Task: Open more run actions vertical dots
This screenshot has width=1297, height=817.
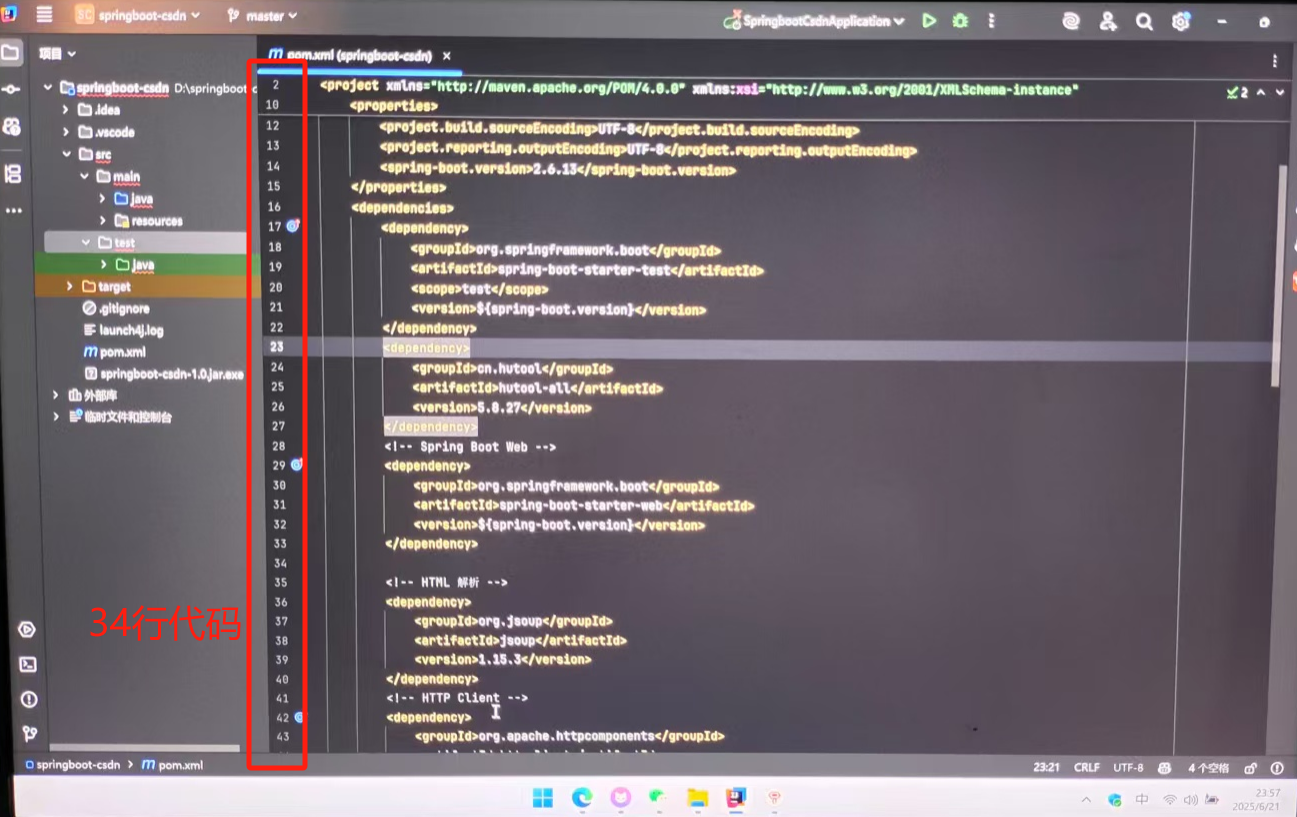Action: pyautogui.click(x=991, y=20)
